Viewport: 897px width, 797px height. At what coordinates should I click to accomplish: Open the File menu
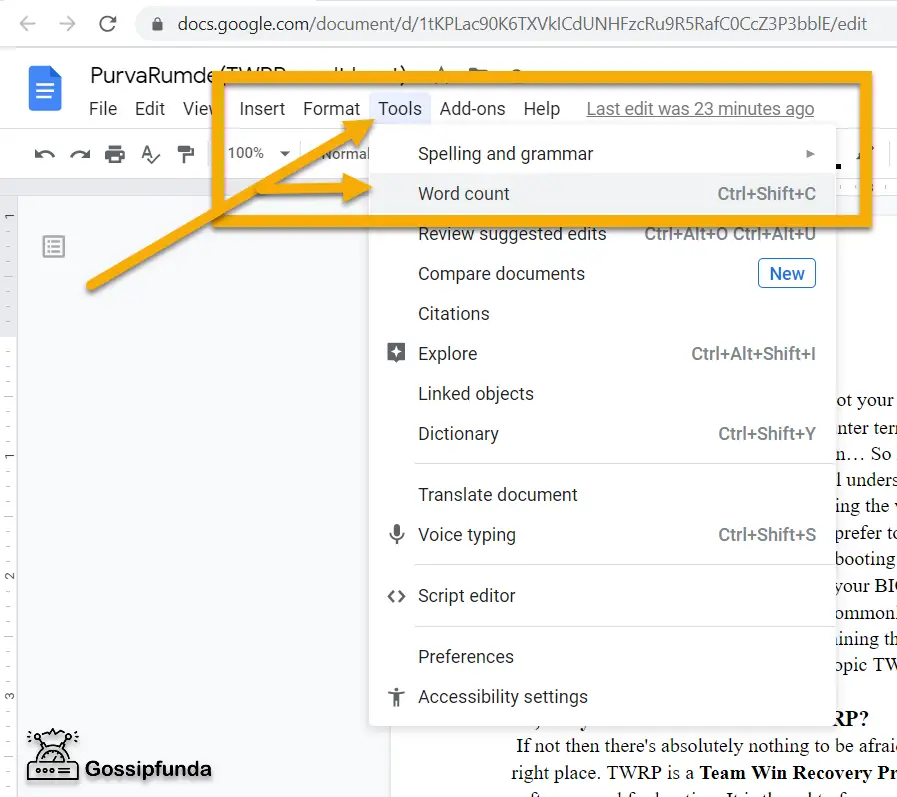pos(103,109)
